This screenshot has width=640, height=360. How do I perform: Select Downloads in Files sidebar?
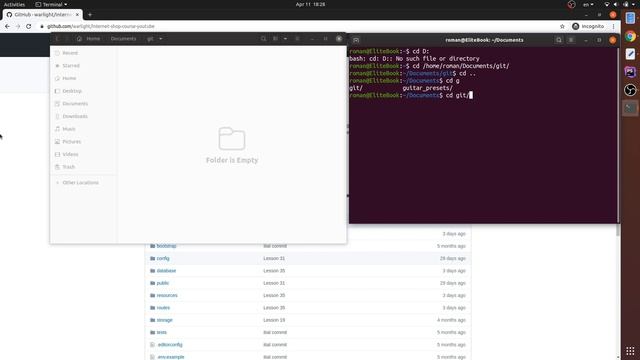tap(83, 116)
